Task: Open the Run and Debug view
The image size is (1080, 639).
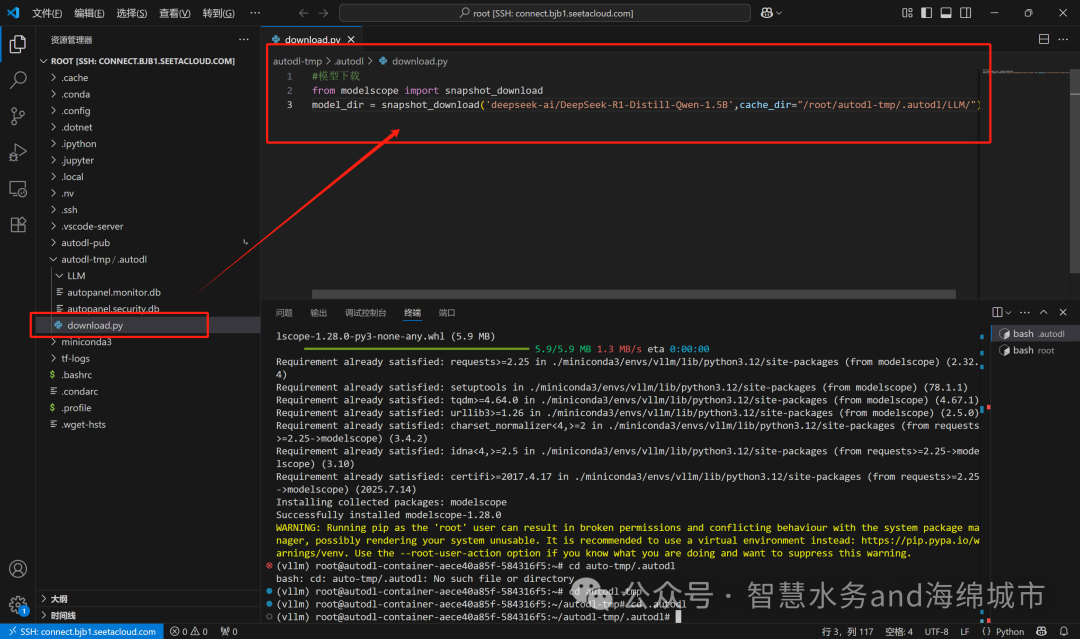Action: (18, 152)
